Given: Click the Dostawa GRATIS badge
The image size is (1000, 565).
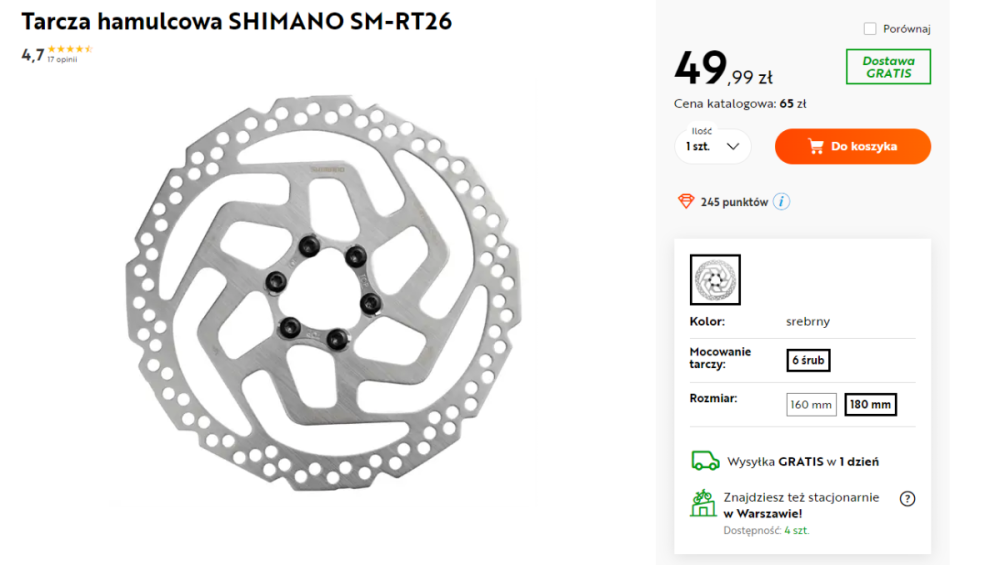Looking at the screenshot, I should [x=888, y=67].
